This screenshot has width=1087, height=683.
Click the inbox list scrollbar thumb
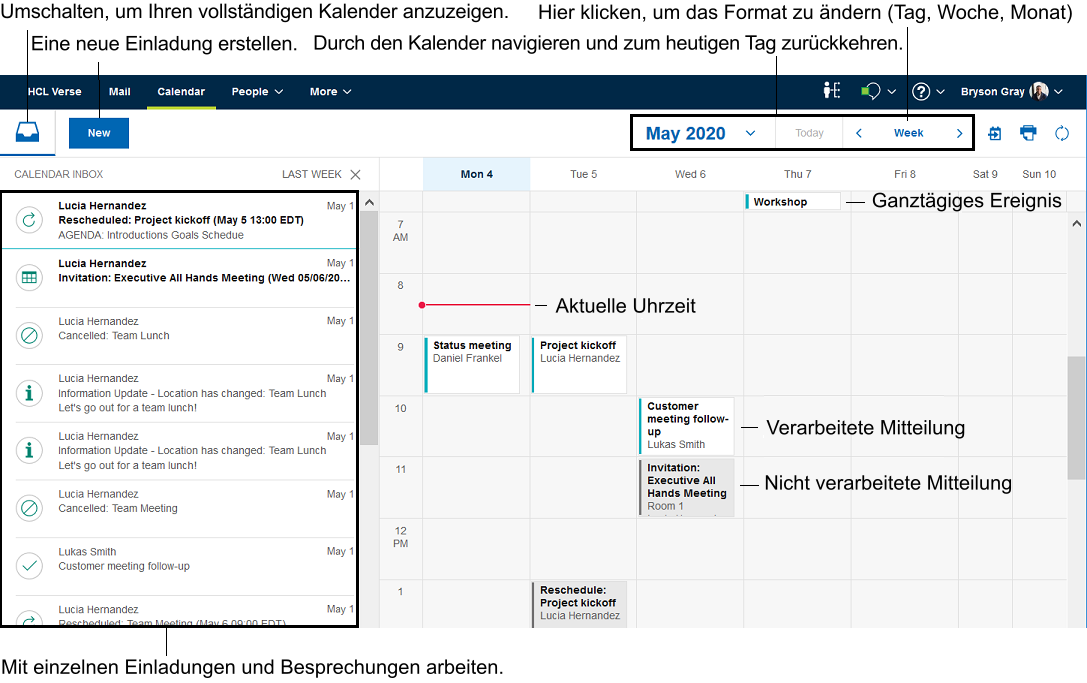click(x=369, y=327)
